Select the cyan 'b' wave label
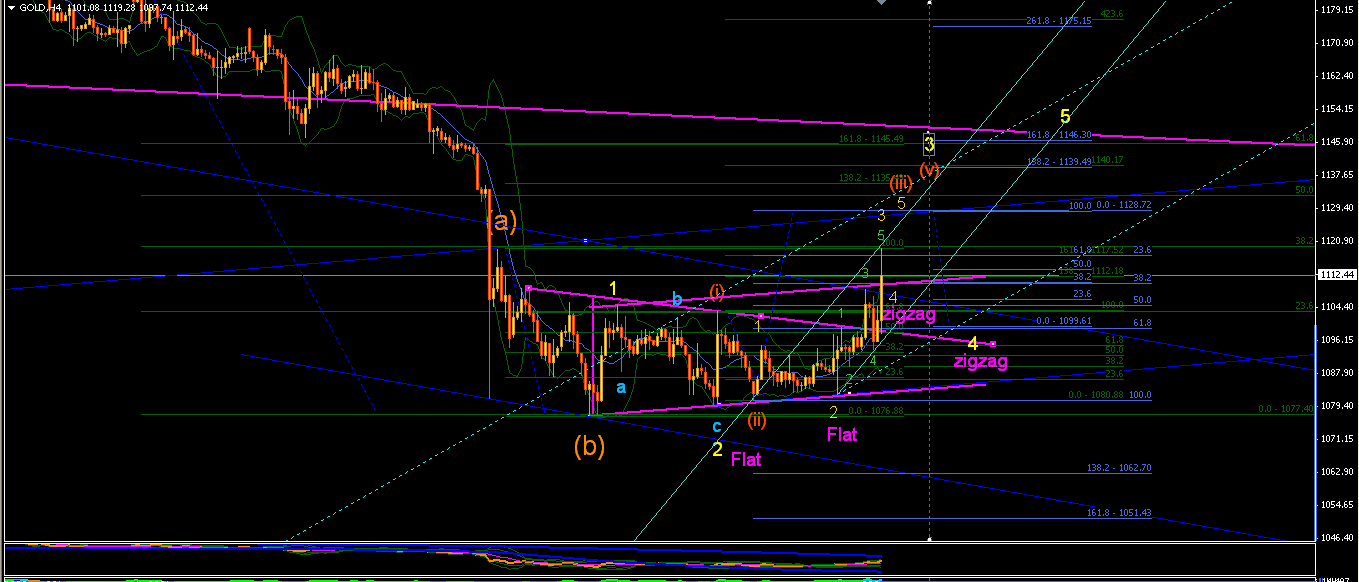This screenshot has width=1359, height=582. (x=677, y=298)
